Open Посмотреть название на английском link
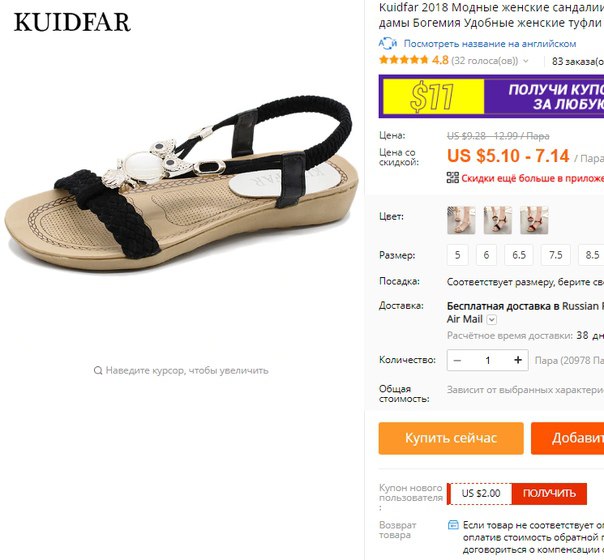The width and height of the screenshot is (604, 560). (x=490, y=44)
